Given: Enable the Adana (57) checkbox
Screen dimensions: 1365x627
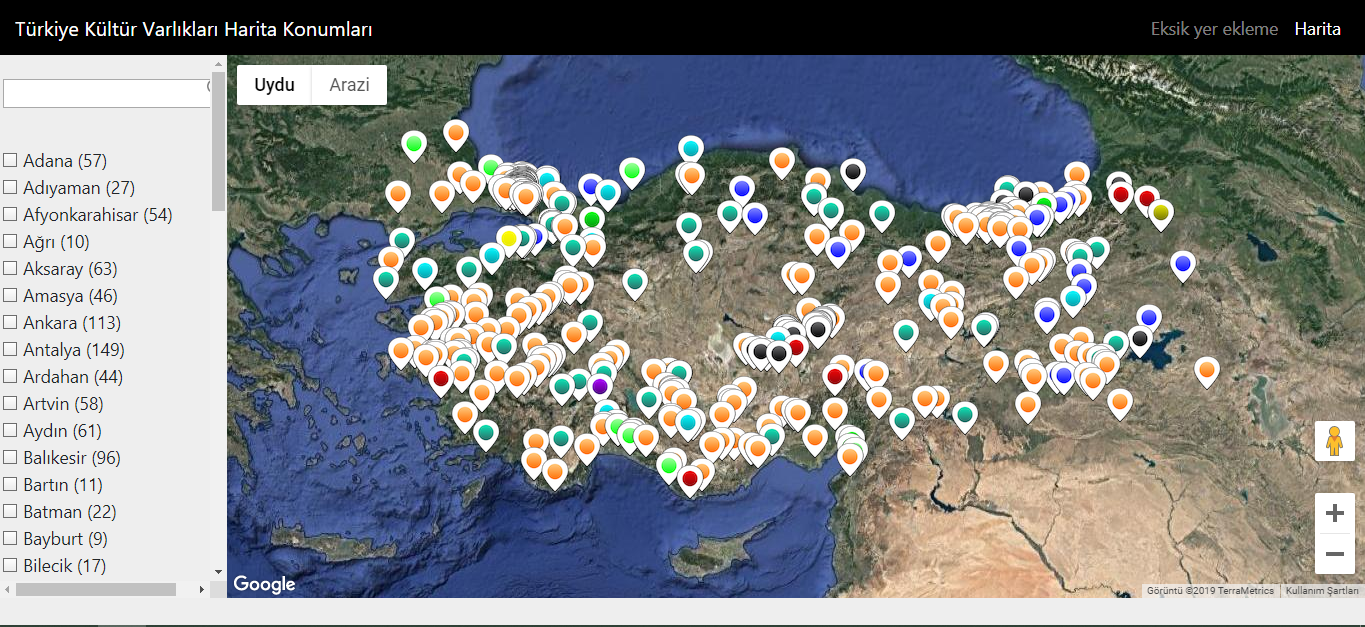Looking at the screenshot, I should point(10,161).
